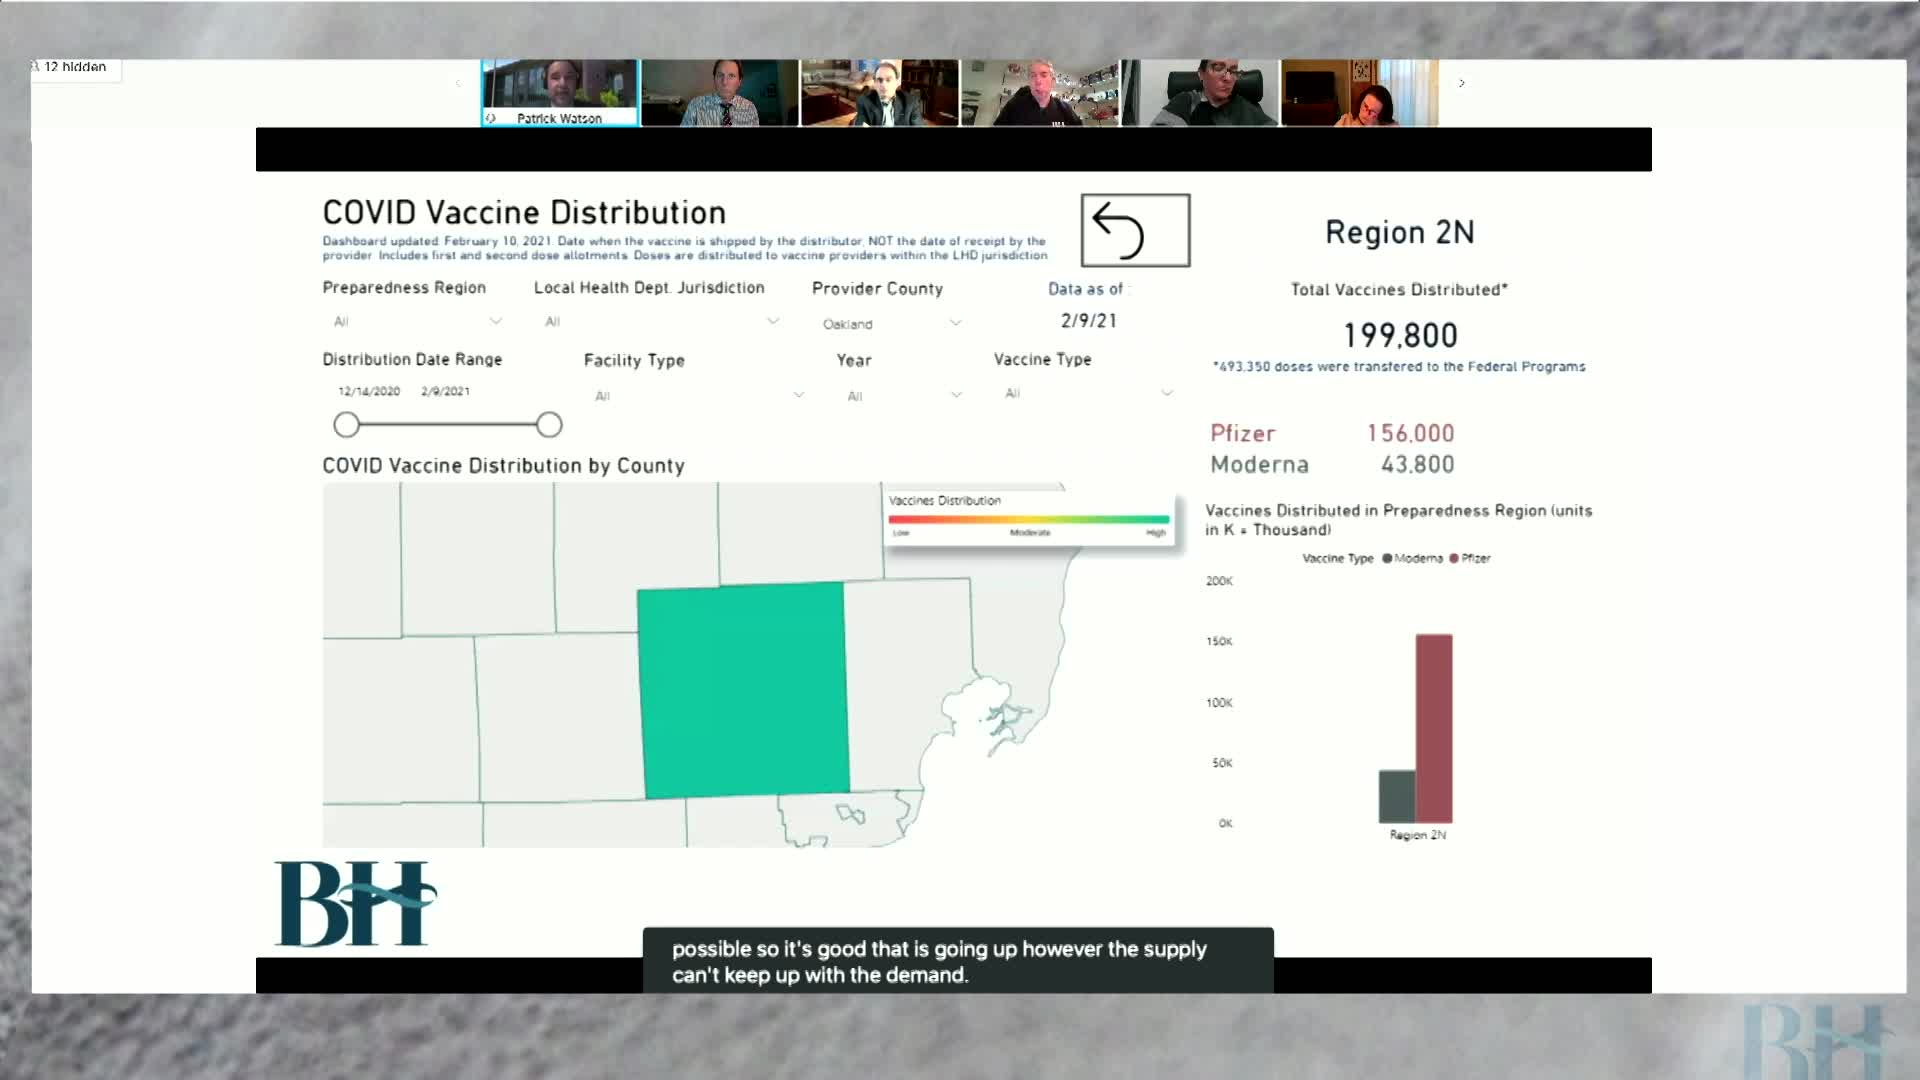Image resolution: width=1920 pixels, height=1080 pixels.
Task: Open the Year filter dropdown
Action: pyautogui.click(x=956, y=395)
